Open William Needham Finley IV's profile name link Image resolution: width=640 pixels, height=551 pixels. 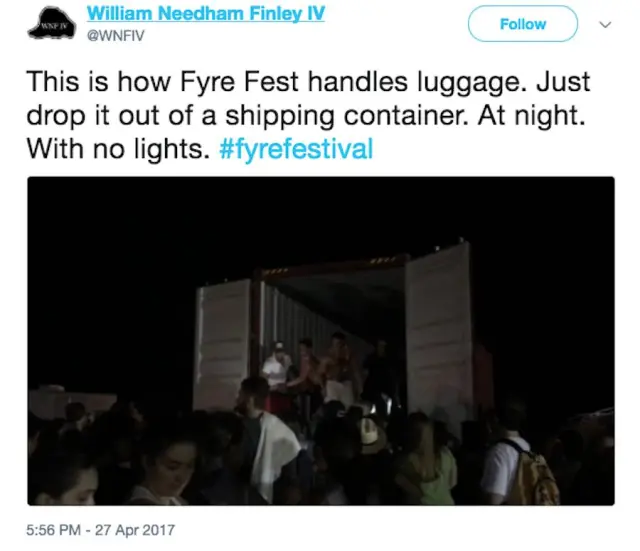[206, 13]
